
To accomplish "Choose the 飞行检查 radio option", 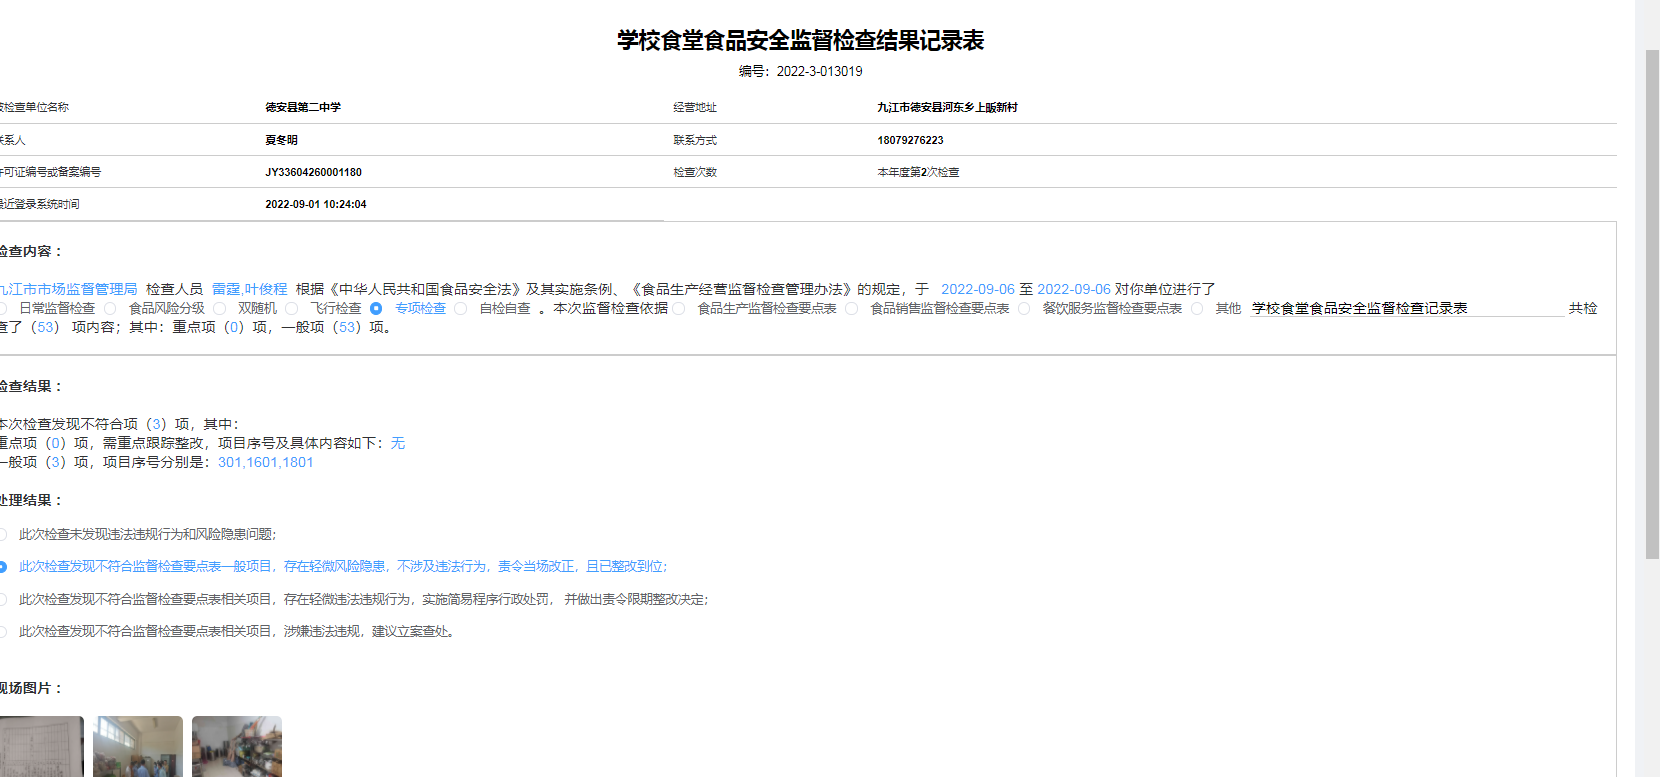I will (x=291, y=309).
